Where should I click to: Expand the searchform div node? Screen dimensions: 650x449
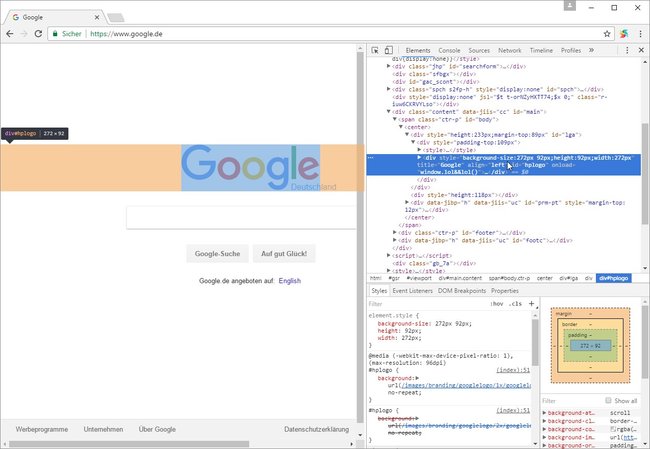[x=388, y=66]
